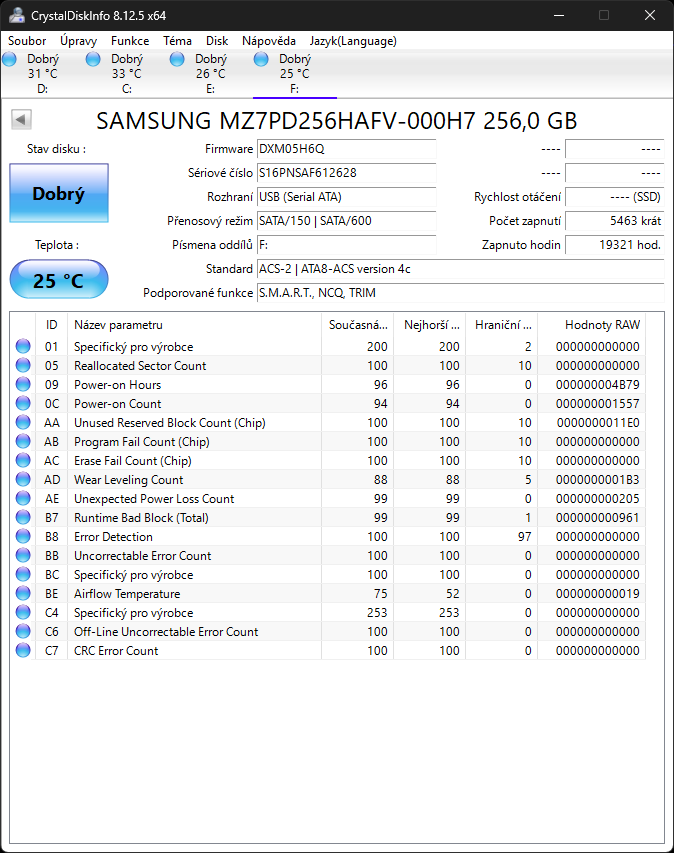Viewport: 674px width, 853px height.
Task: Click the CRC Error Count parameter name
Action: tap(116, 651)
